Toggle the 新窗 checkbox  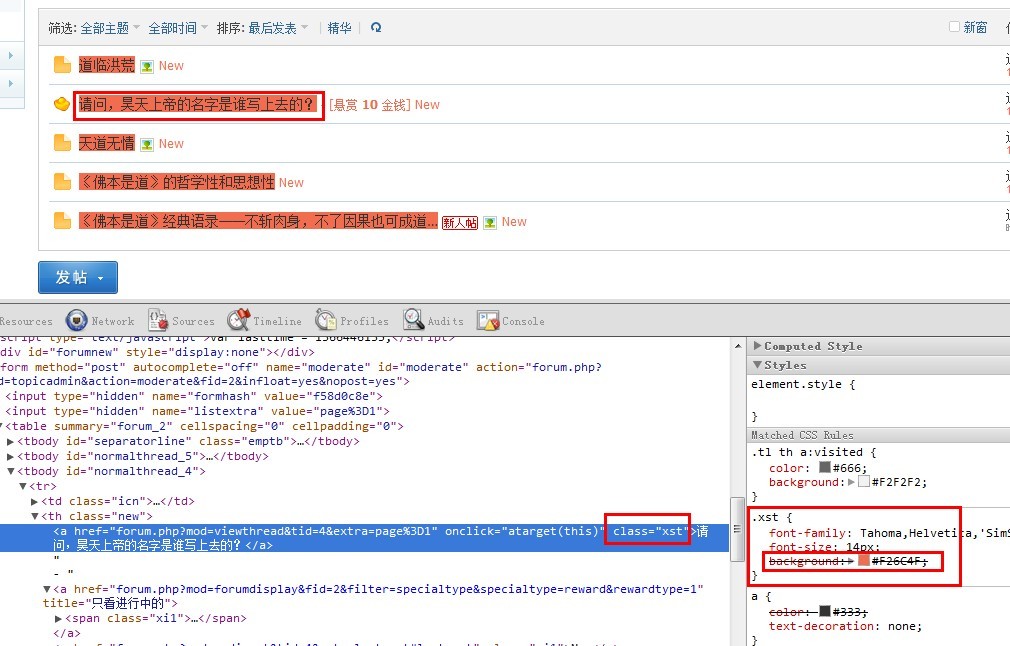tap(955, 26)
